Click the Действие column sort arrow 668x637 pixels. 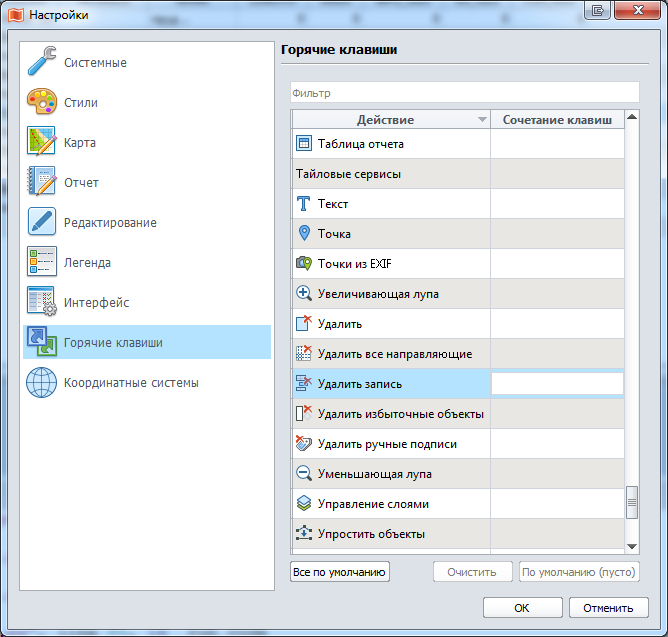tap(482, 120)
